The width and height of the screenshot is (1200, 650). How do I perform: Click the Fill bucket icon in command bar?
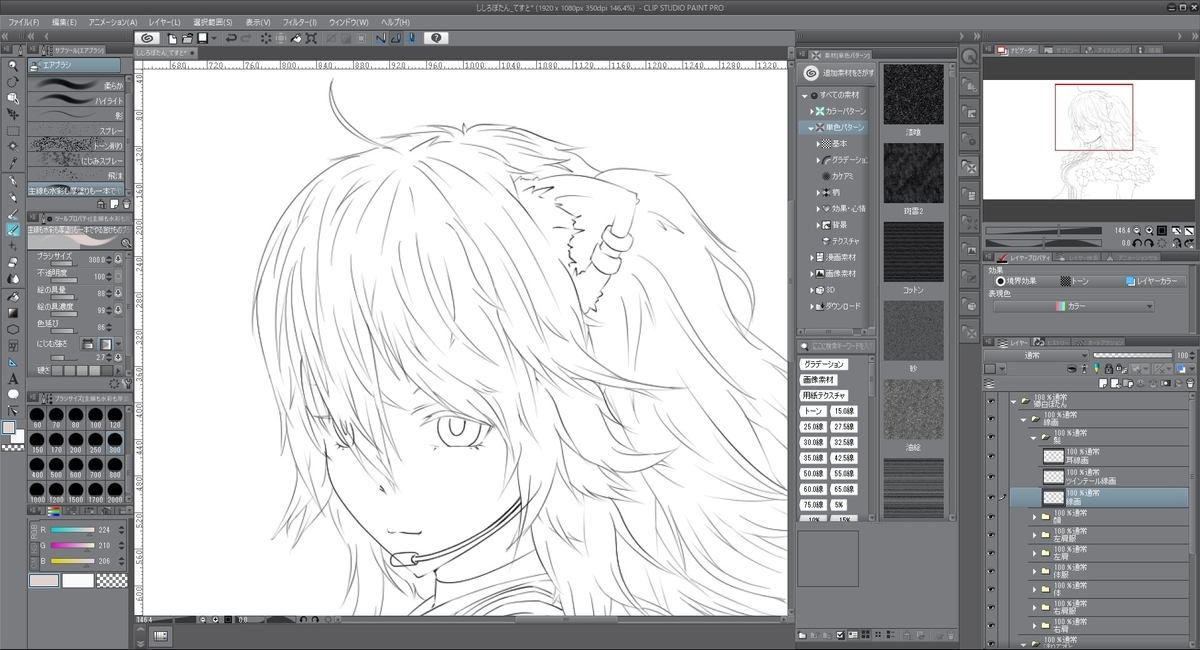[x=297, y=38]
